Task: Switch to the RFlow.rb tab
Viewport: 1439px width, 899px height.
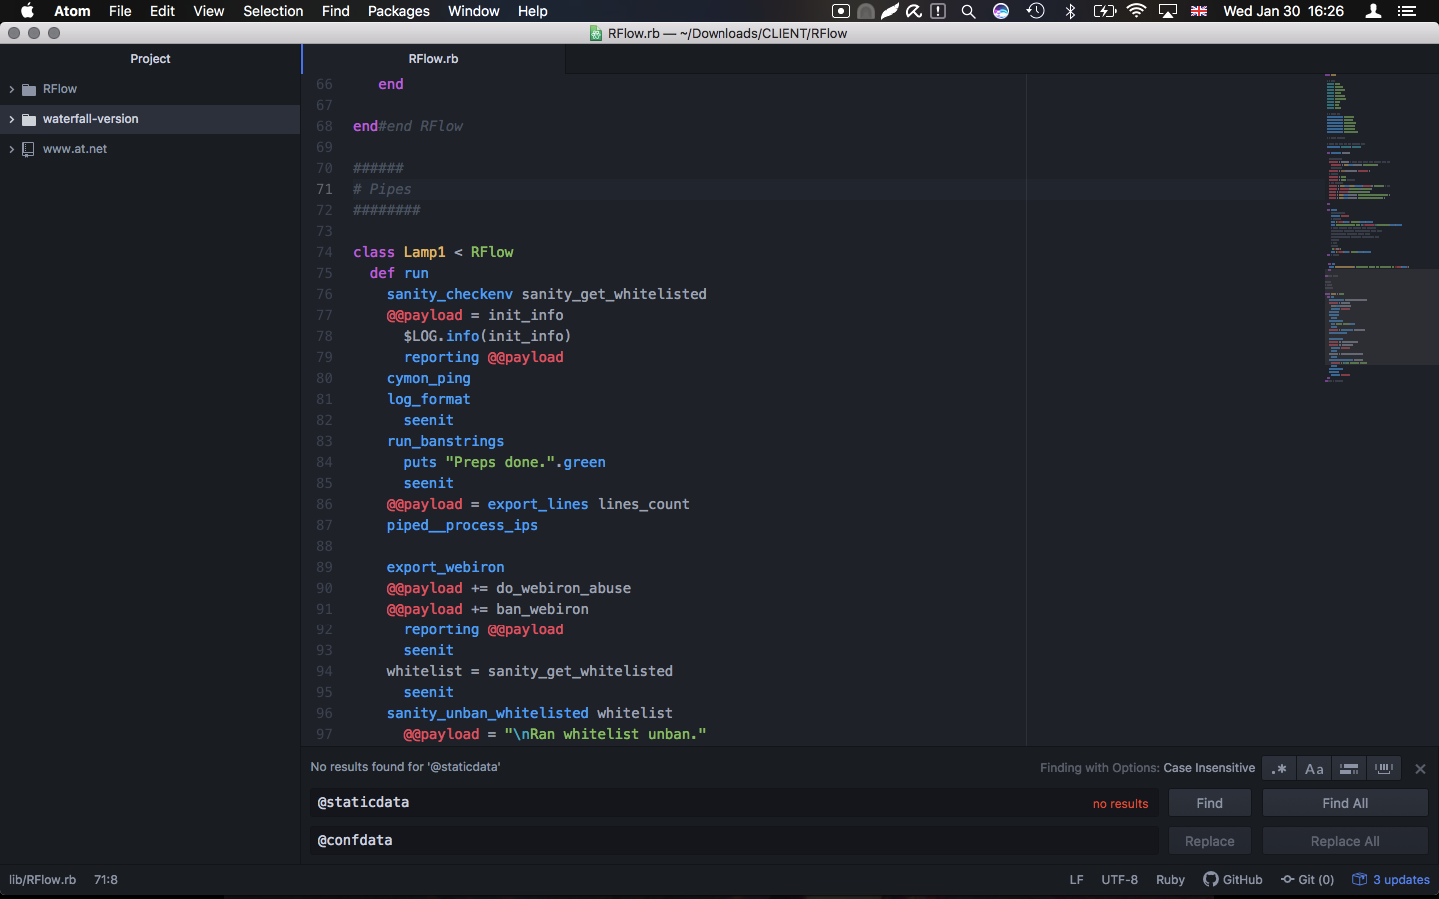Action: click(433, 59)
